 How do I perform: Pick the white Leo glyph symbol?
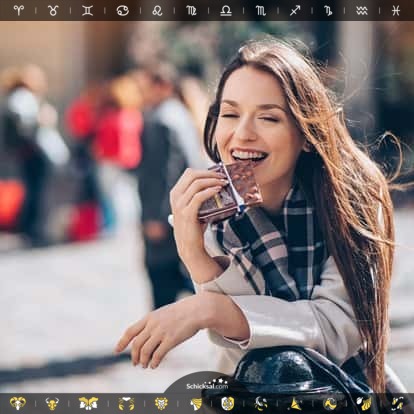157,10
